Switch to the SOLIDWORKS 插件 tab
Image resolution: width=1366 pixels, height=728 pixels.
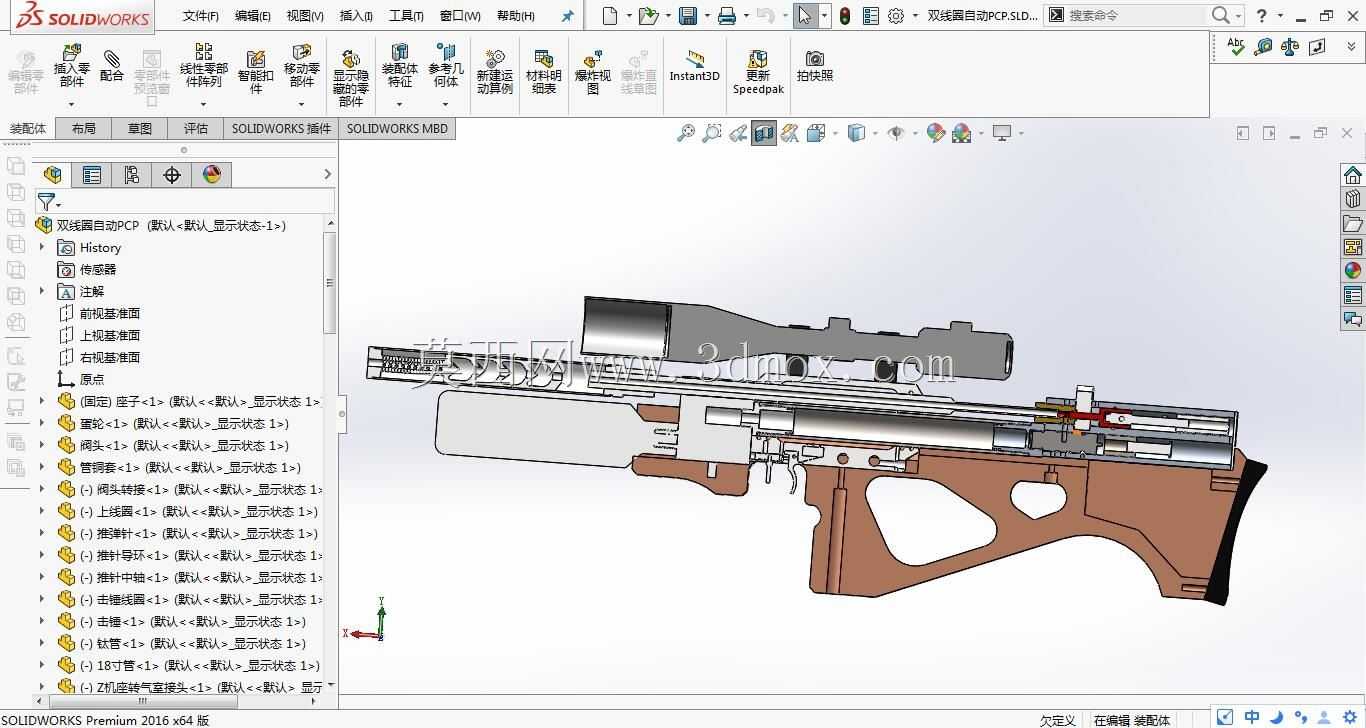click(x=281, y=129)
